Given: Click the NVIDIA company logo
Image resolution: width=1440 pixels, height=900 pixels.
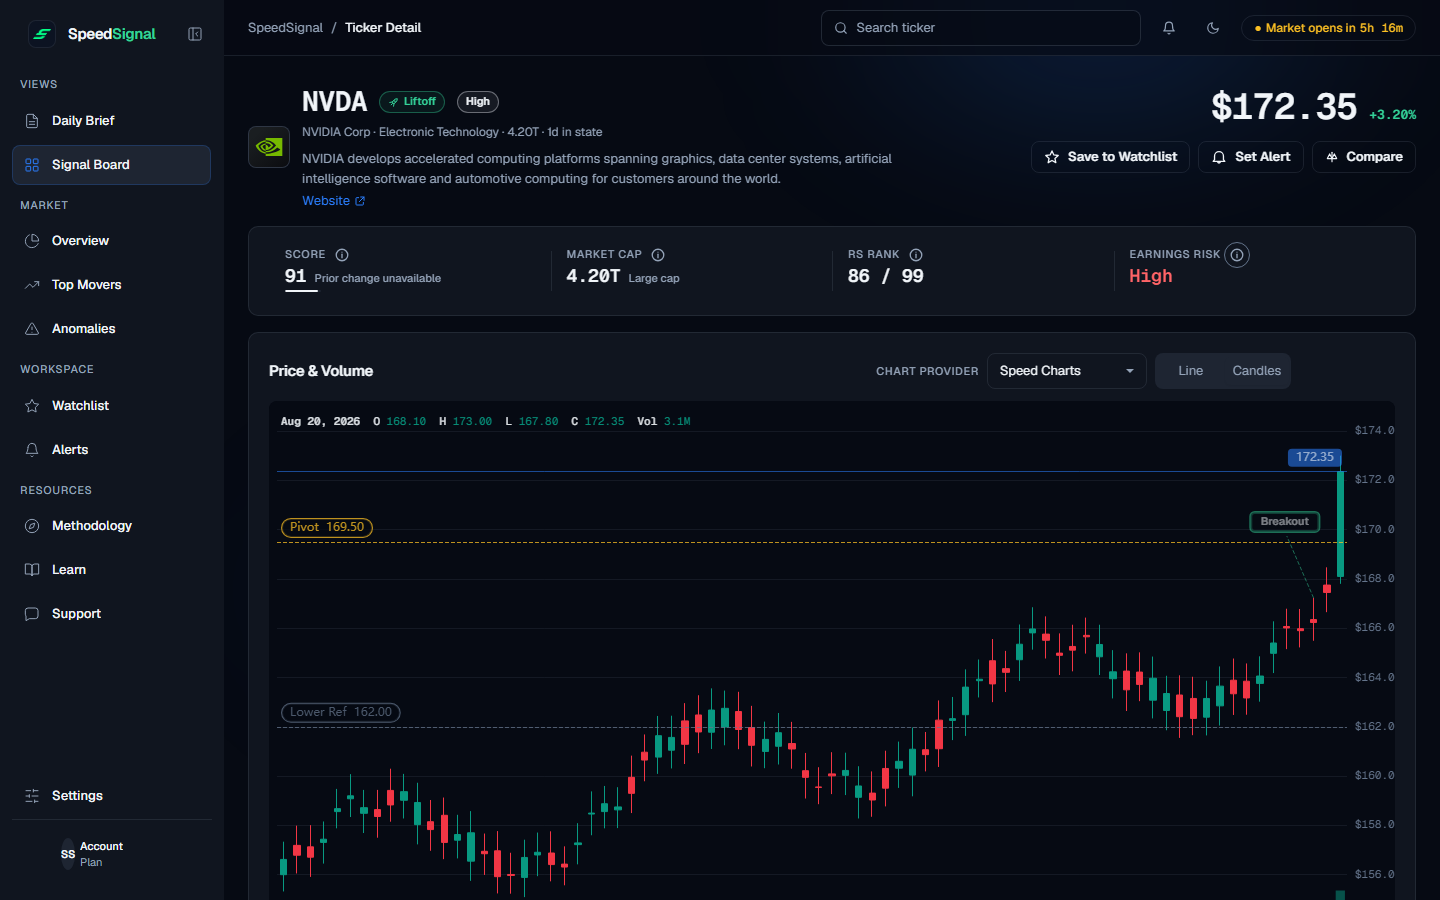Looking at the screenshot, I should click(269, 147).
